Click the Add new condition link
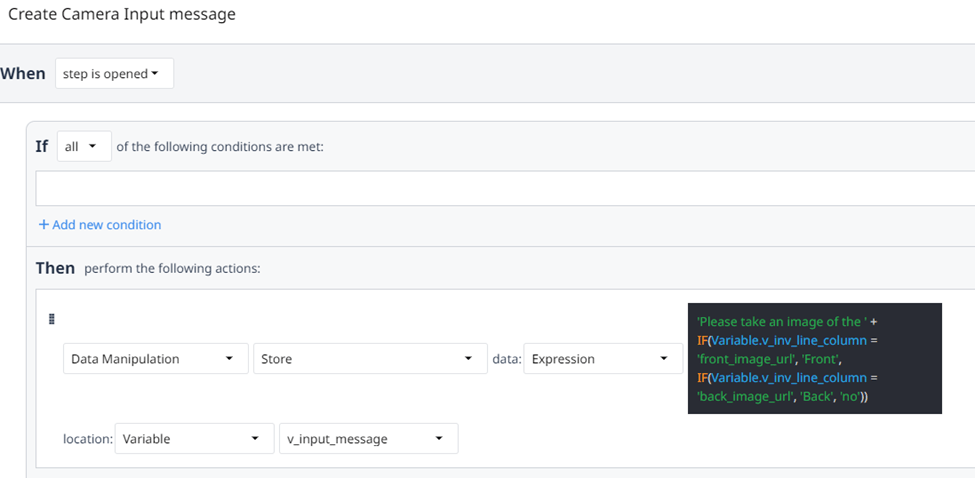 coord(106,225)
